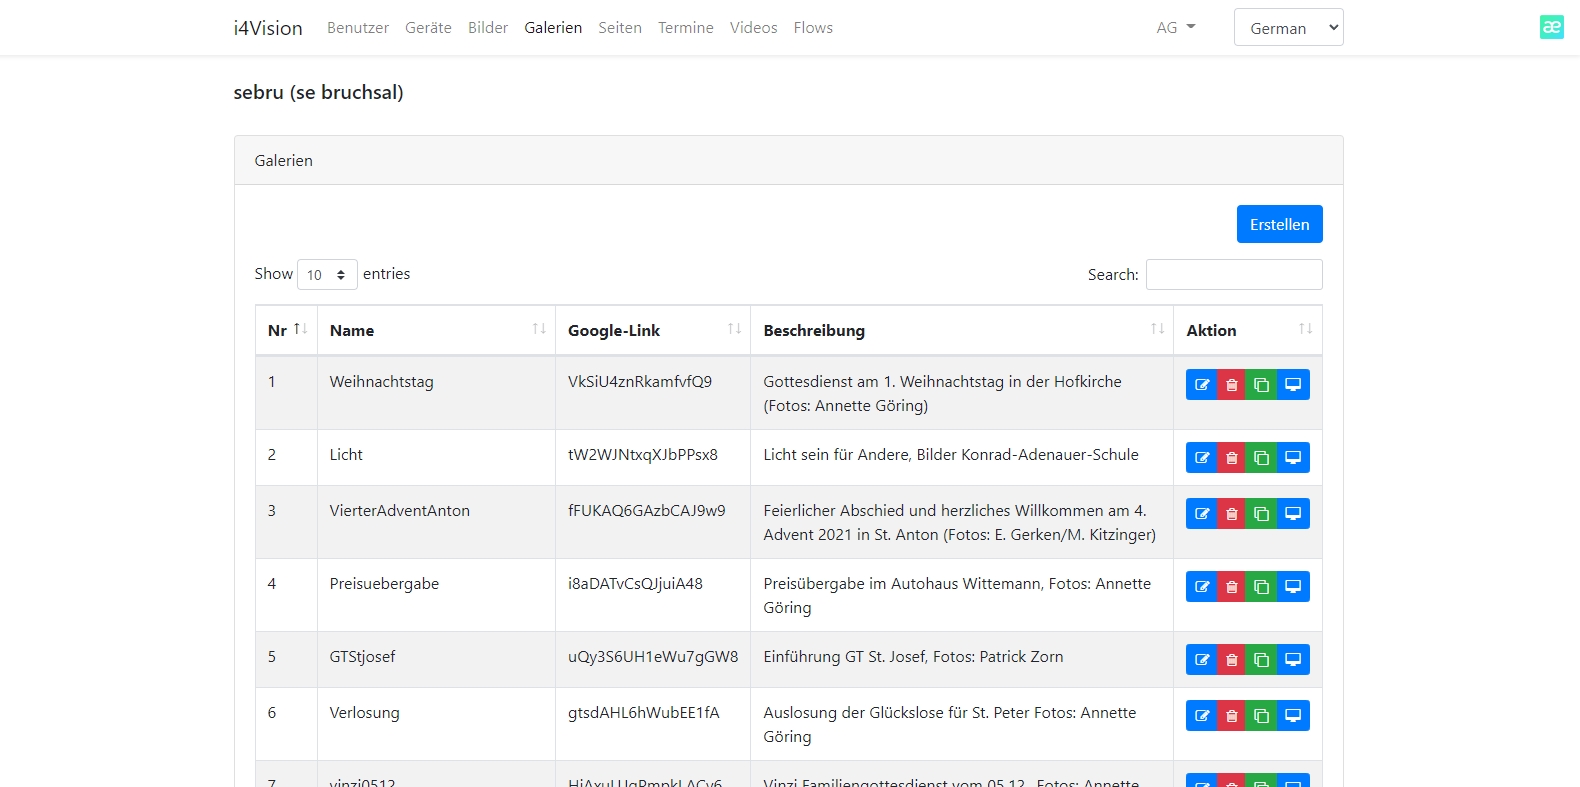Click the name cell Preisuebergabe
1580x787 pixels.
tap(436, 595)
